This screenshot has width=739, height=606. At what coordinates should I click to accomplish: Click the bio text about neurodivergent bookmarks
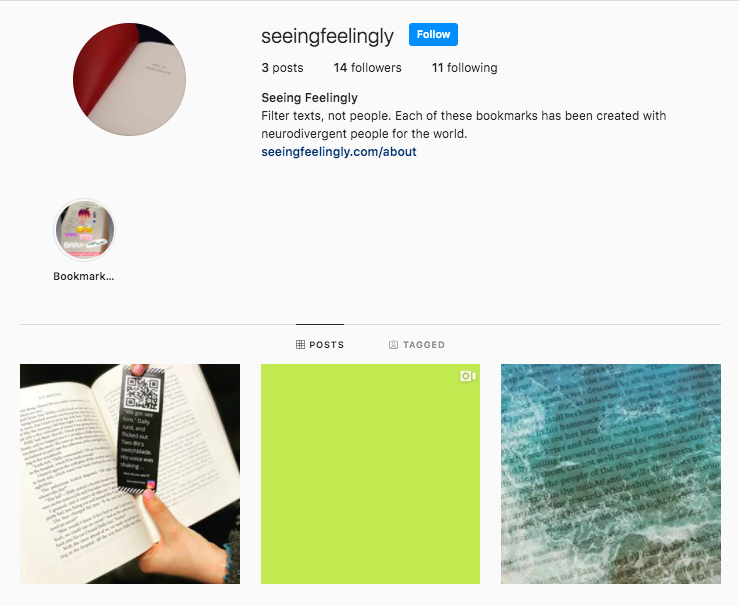(x=464, y=124)
